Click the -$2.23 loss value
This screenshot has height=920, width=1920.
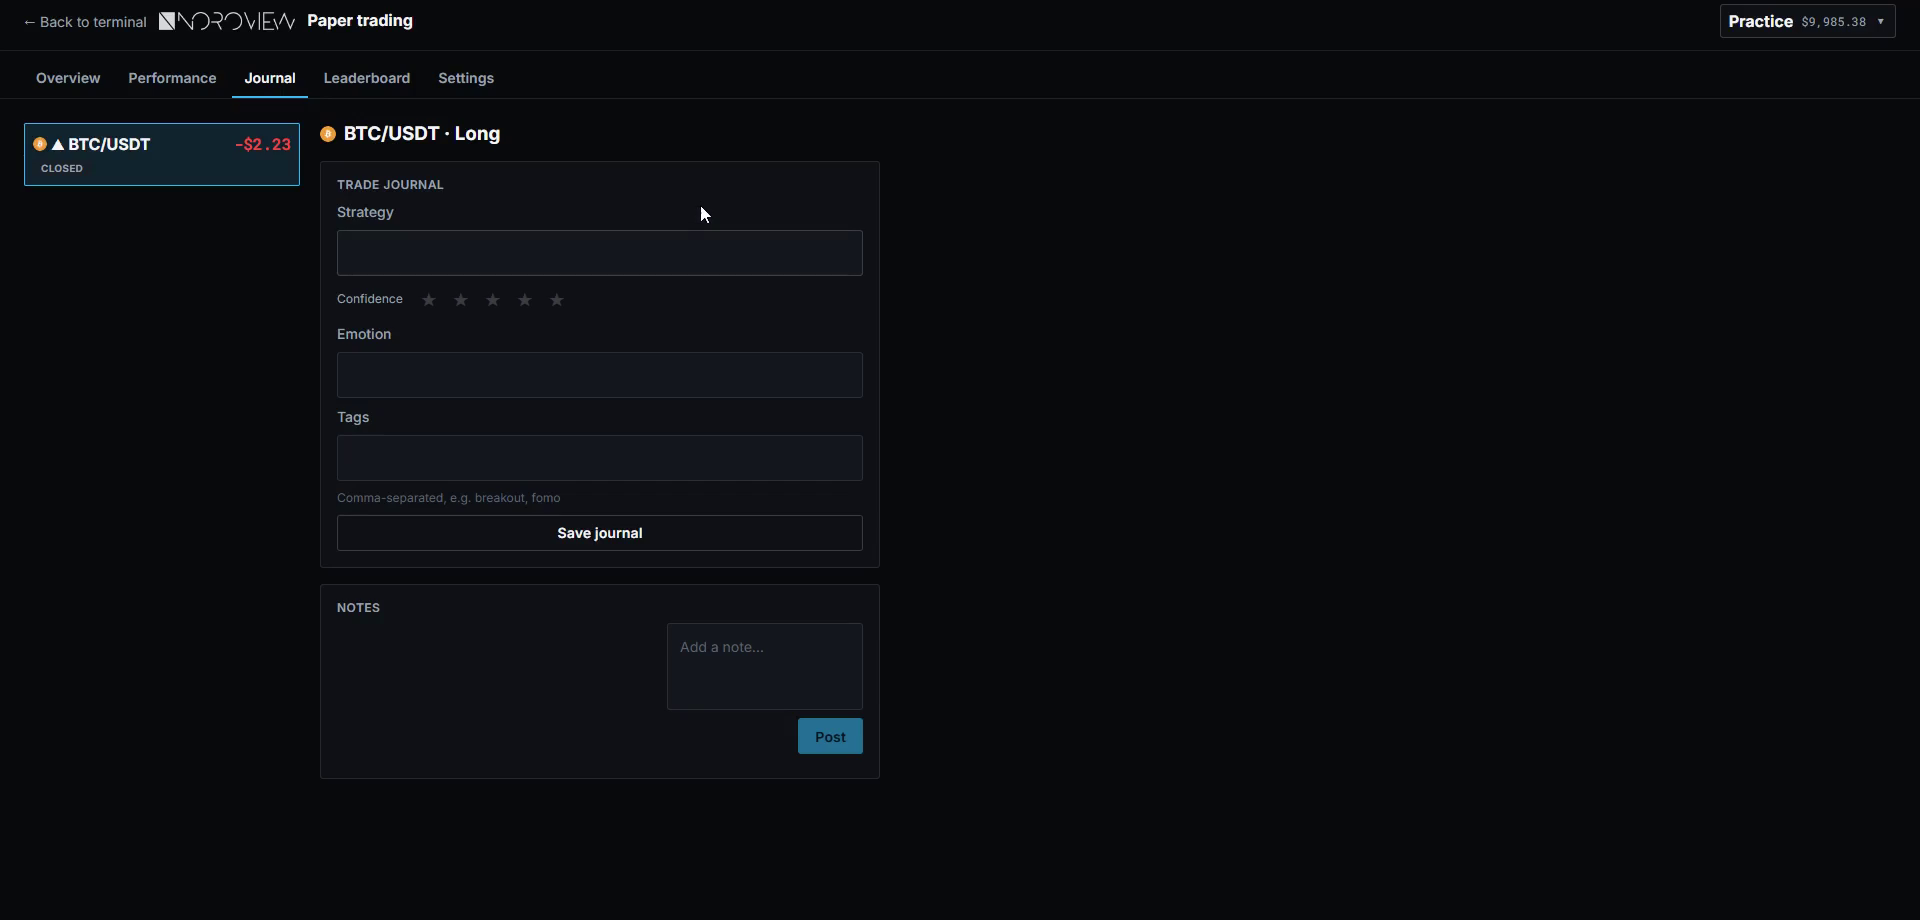point(263,145)
